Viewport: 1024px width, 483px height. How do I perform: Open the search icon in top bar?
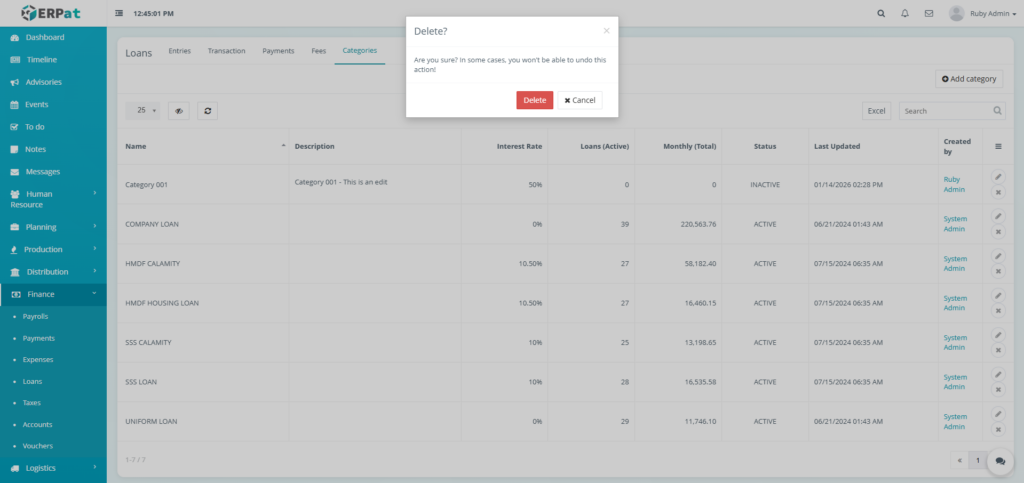pos(880,14)
